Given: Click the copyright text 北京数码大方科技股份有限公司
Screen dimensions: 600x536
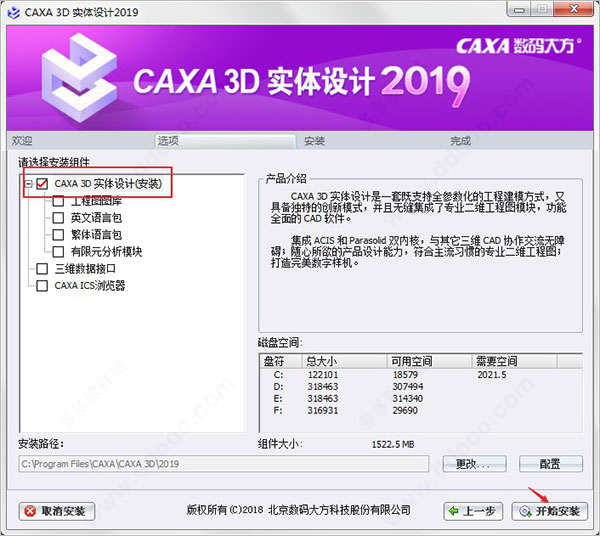Looking at the screenshot, I should pyautogui.click(x=340, y=510).
